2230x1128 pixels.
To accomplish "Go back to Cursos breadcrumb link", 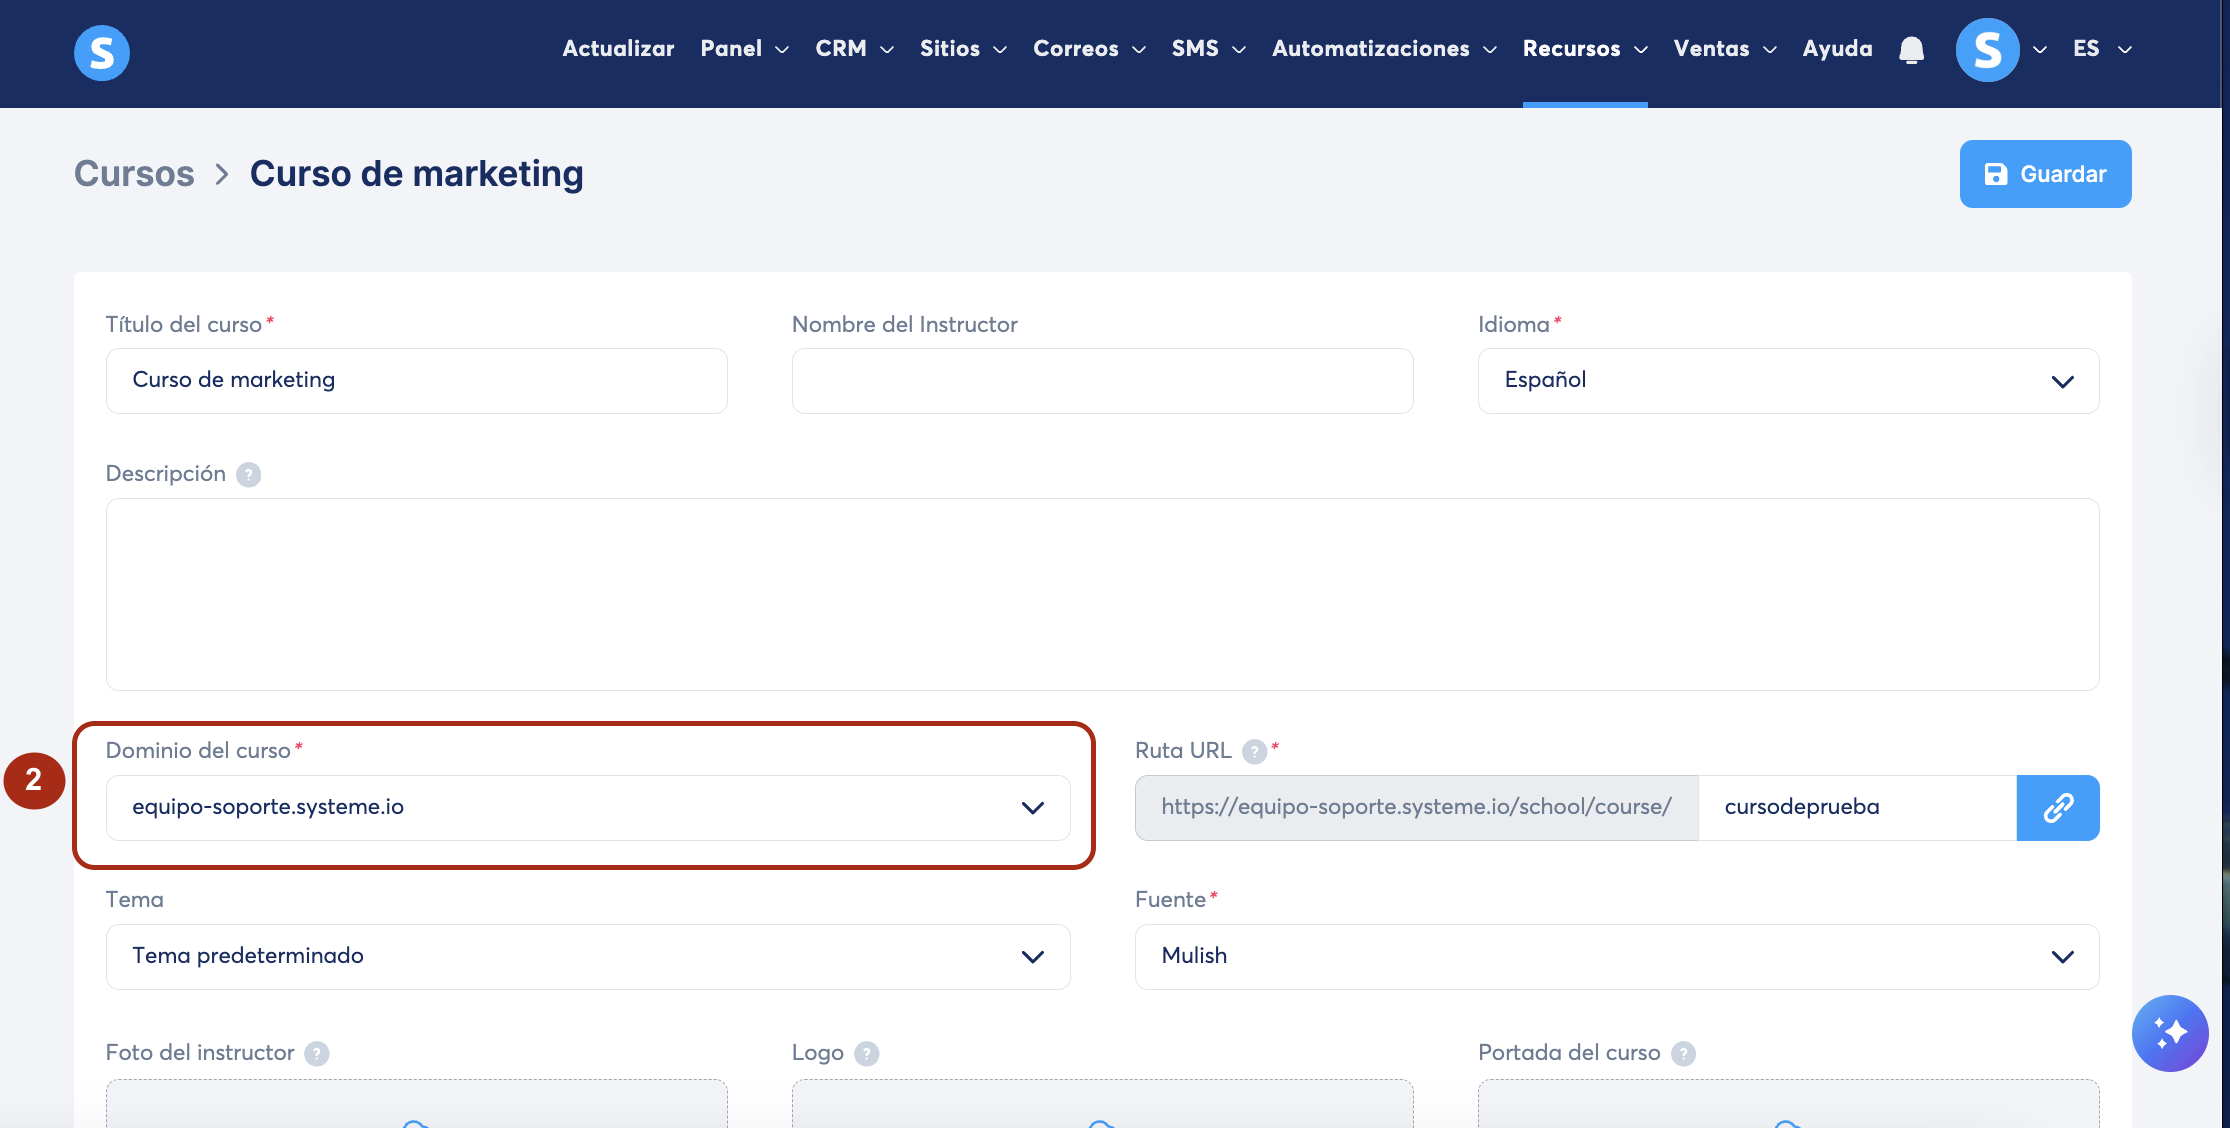I will click(134, 174).
